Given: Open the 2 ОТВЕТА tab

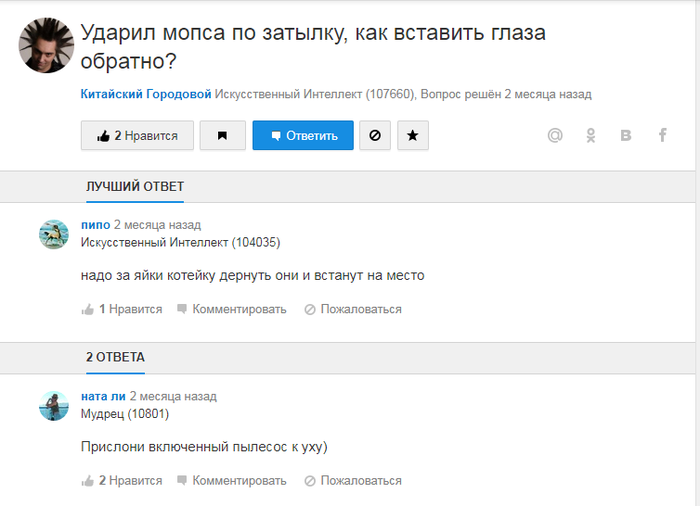Looking at the screenshot, I should point(115,357).
